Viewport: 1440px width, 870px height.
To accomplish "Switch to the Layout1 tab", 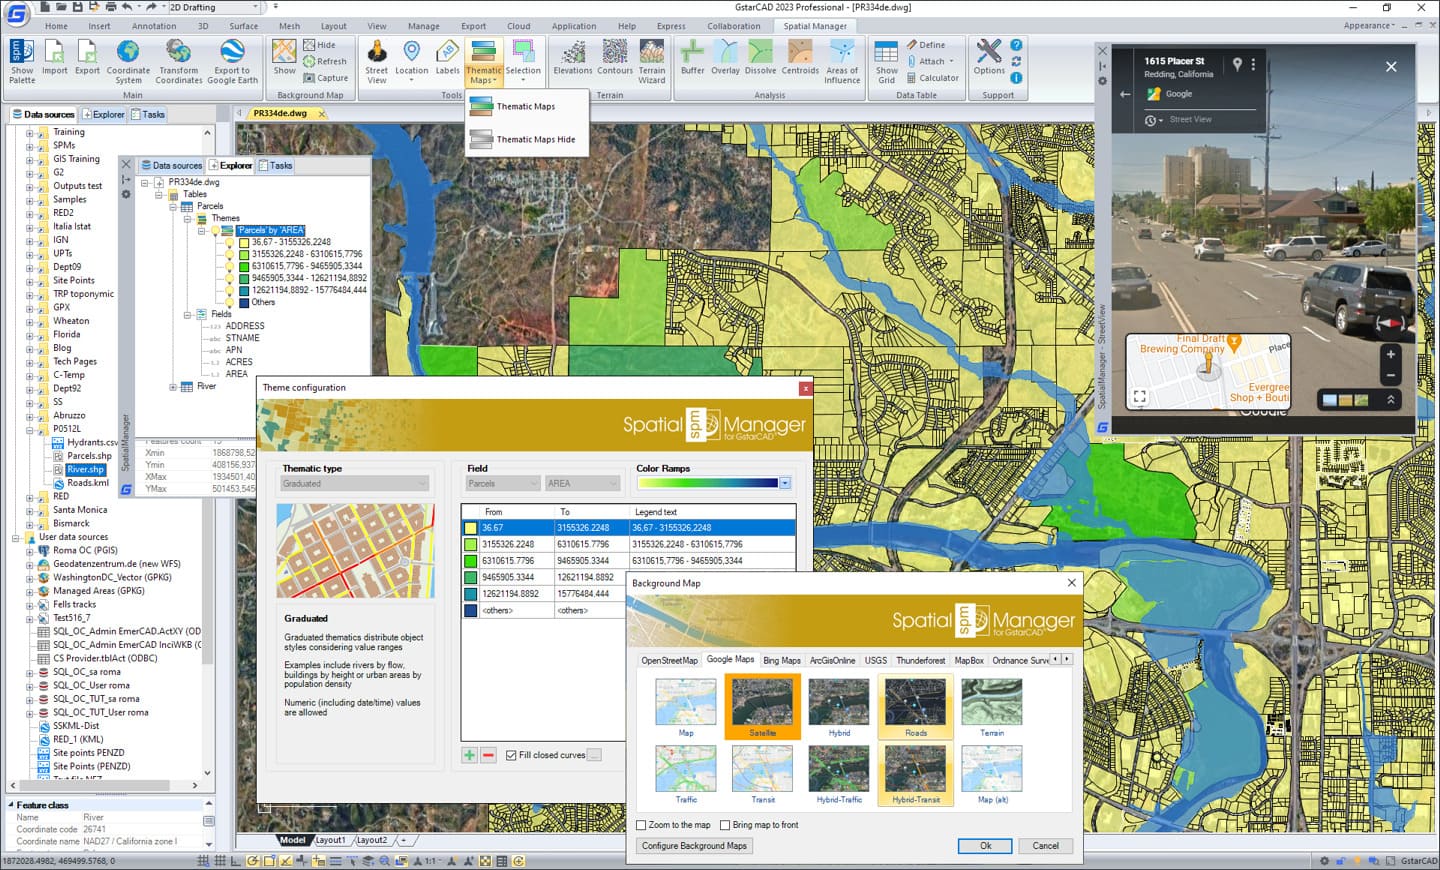I will coord(331,840).
